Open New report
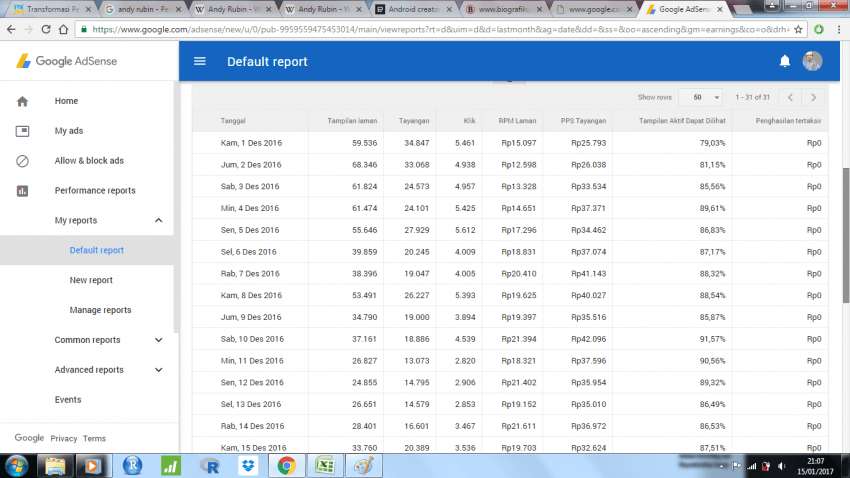The image size is (850, 478). click(x=91, y=280)
